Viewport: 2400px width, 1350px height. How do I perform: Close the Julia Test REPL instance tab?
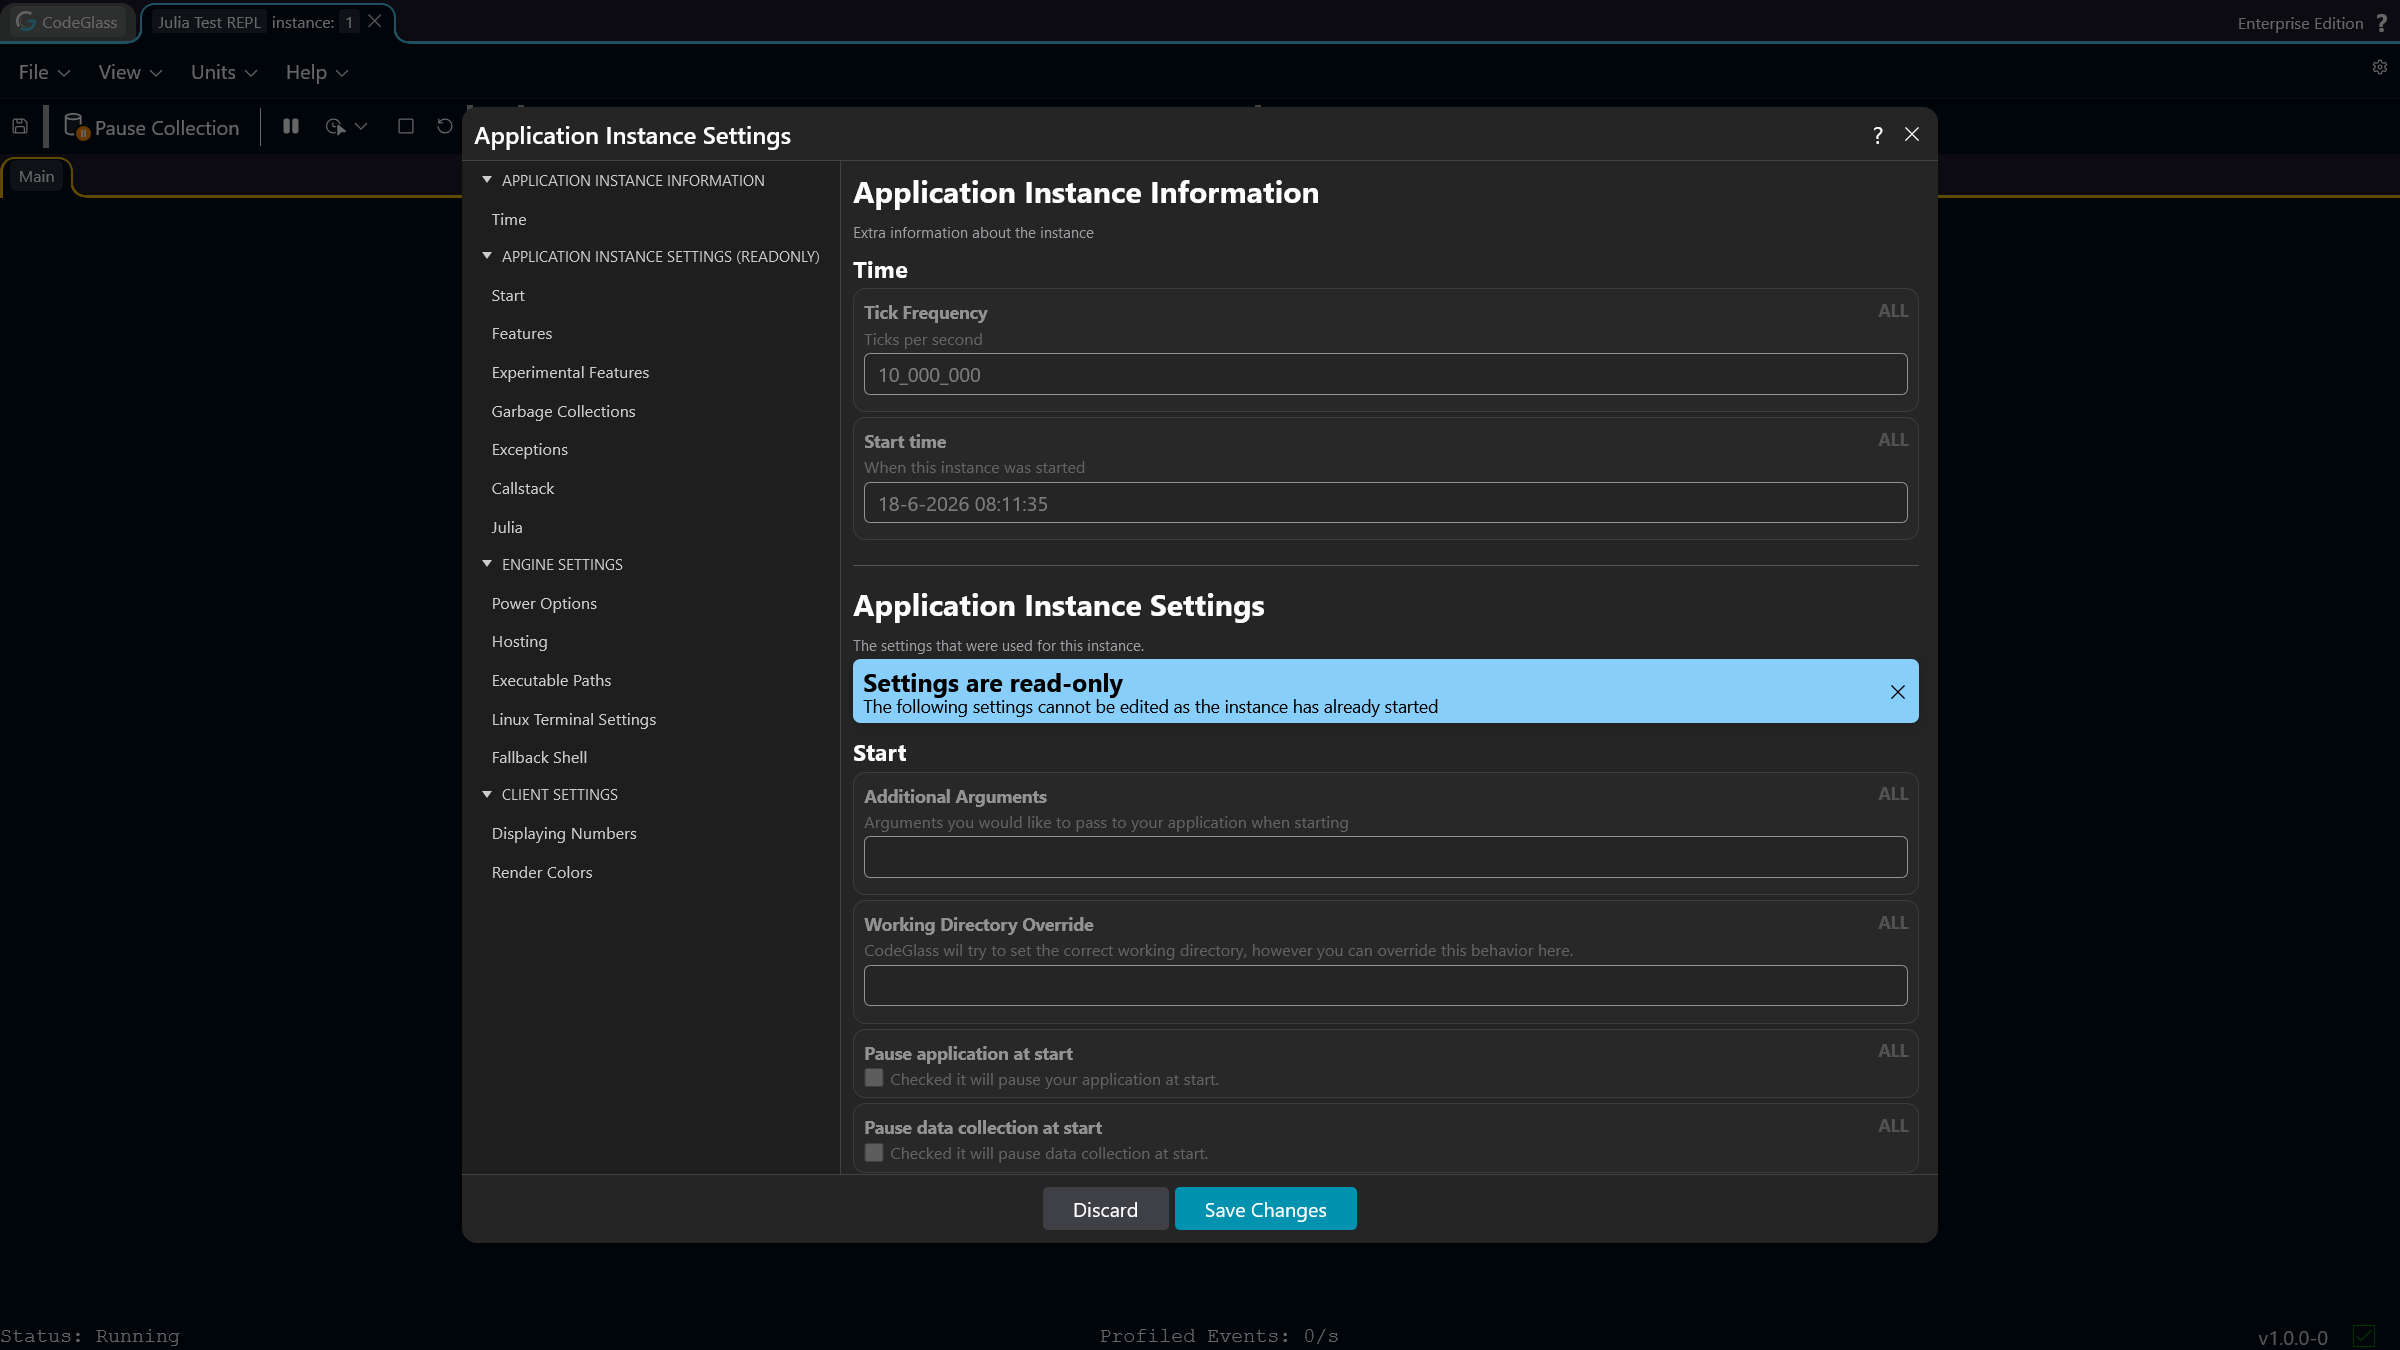click(375, 21)
